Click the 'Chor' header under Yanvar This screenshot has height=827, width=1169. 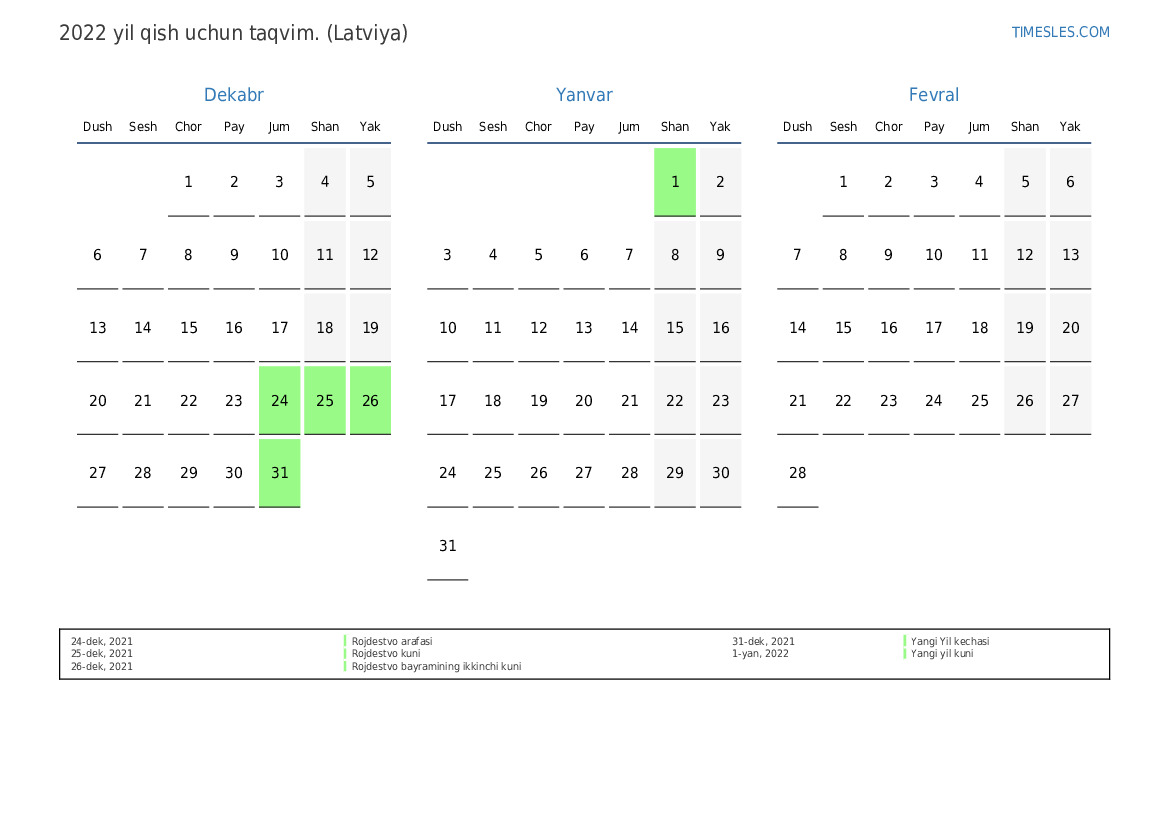click(x=538, y=127)
